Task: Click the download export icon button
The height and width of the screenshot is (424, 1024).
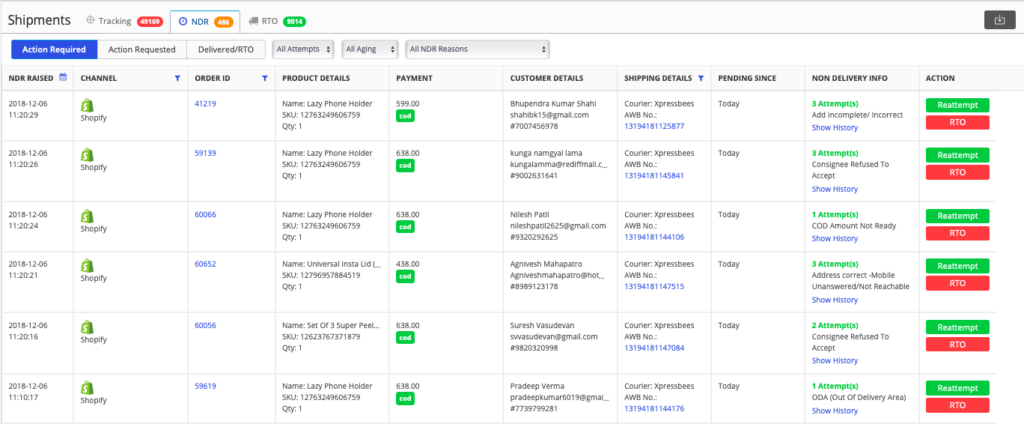Action: tap(999, 20)
